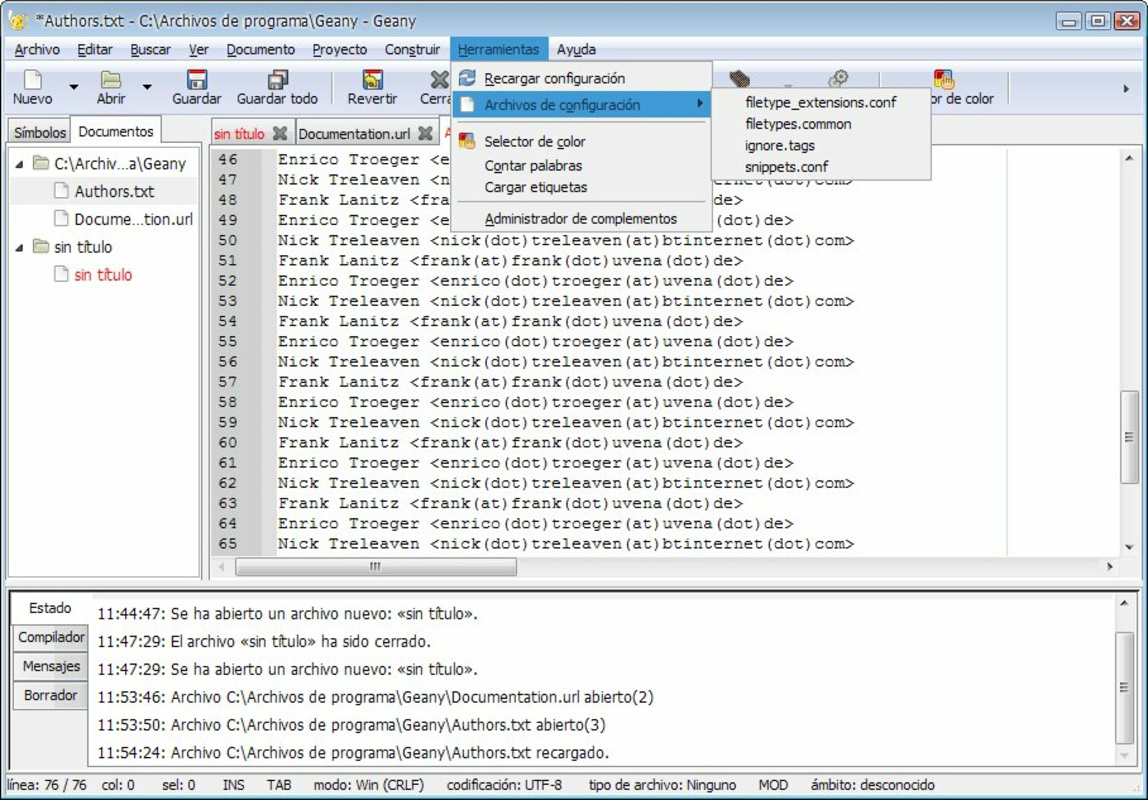Viewport: 1148px width, 800px height.
Task: Open the Símbolos sidebar tab
Action: tap(40, 132)
